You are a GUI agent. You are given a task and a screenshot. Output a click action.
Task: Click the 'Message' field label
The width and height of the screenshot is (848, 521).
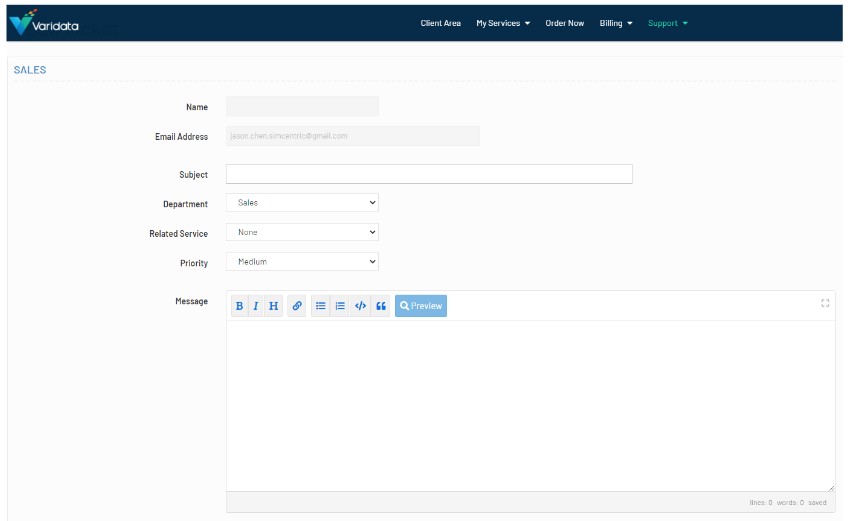pyautogui.click(x=191, y=301)
